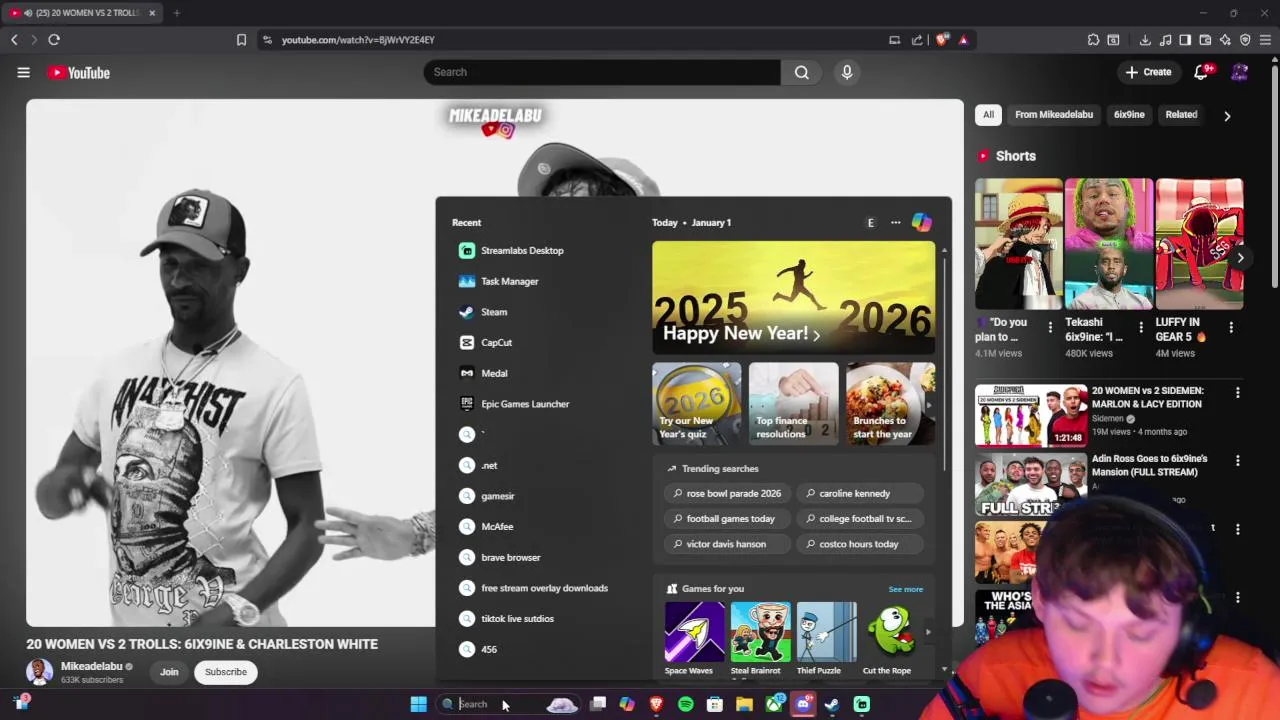Select the 'Related' filter chip
1280x720 pixels.
1181,114
